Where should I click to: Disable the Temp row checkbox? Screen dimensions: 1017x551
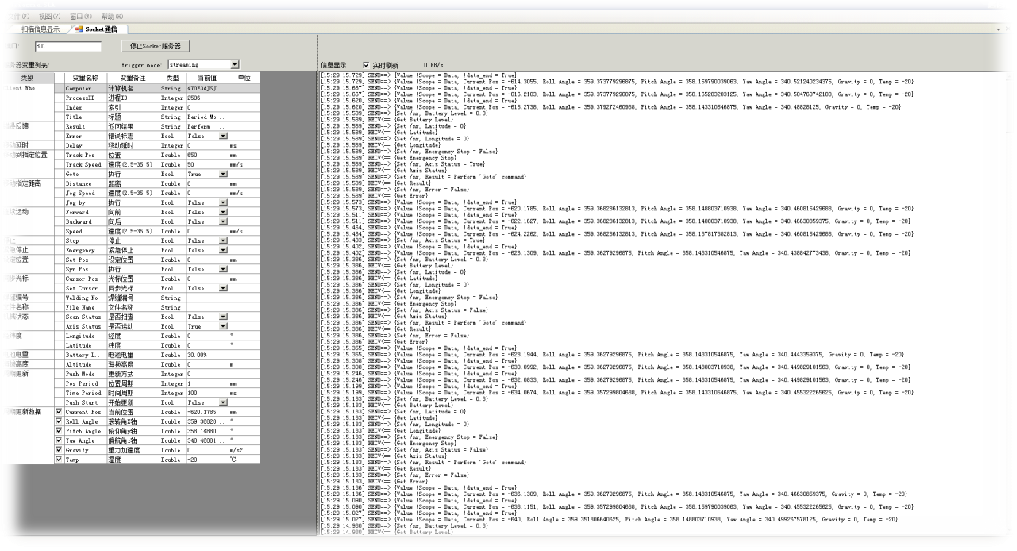pyautogui.click(x=59, y=459)
